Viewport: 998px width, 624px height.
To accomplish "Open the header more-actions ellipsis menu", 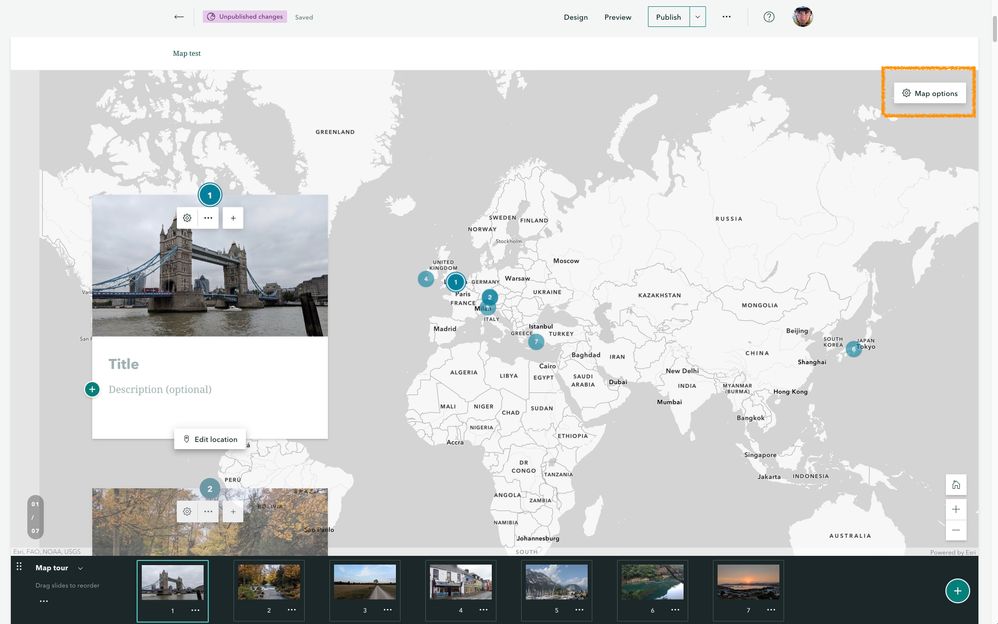I will [726, 17].
